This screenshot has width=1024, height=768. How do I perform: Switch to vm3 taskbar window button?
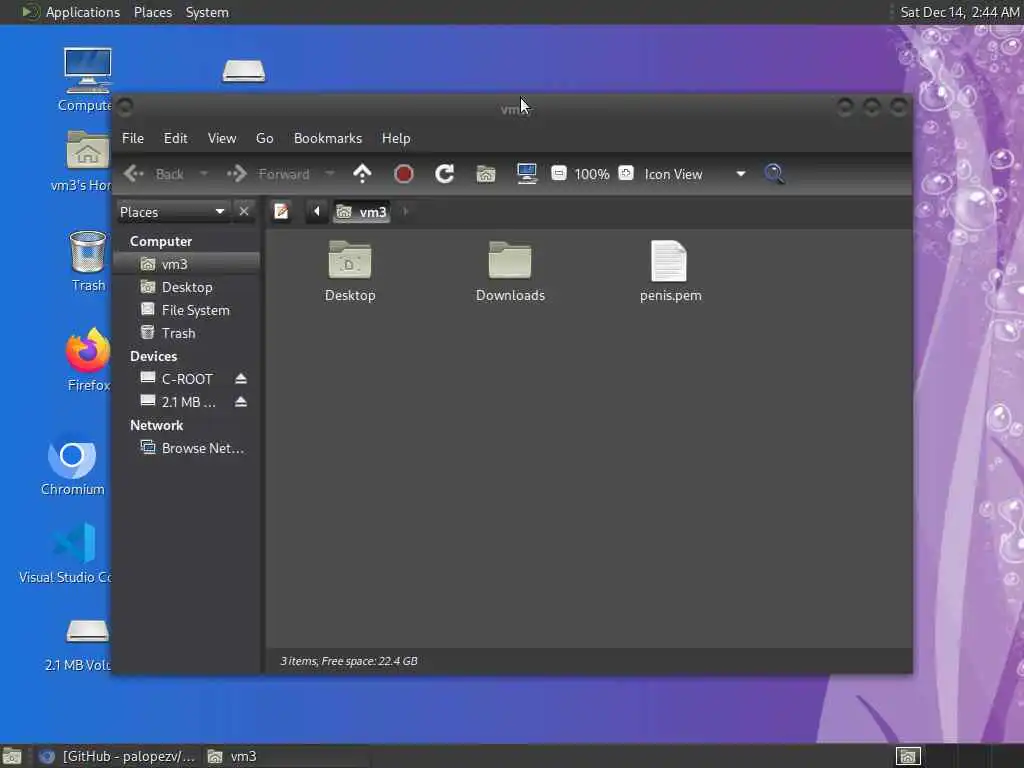pos(285,756)
